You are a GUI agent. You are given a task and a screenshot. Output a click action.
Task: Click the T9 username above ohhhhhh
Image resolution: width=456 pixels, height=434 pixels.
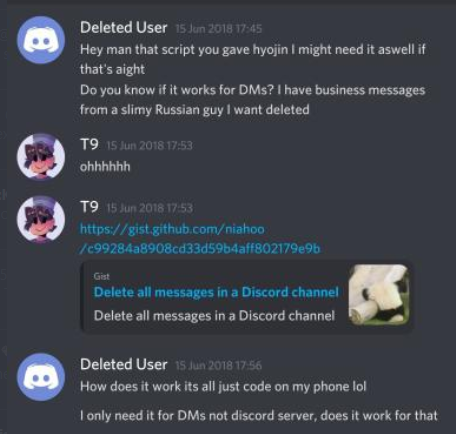pyautogui.click(x=89, y=144)
